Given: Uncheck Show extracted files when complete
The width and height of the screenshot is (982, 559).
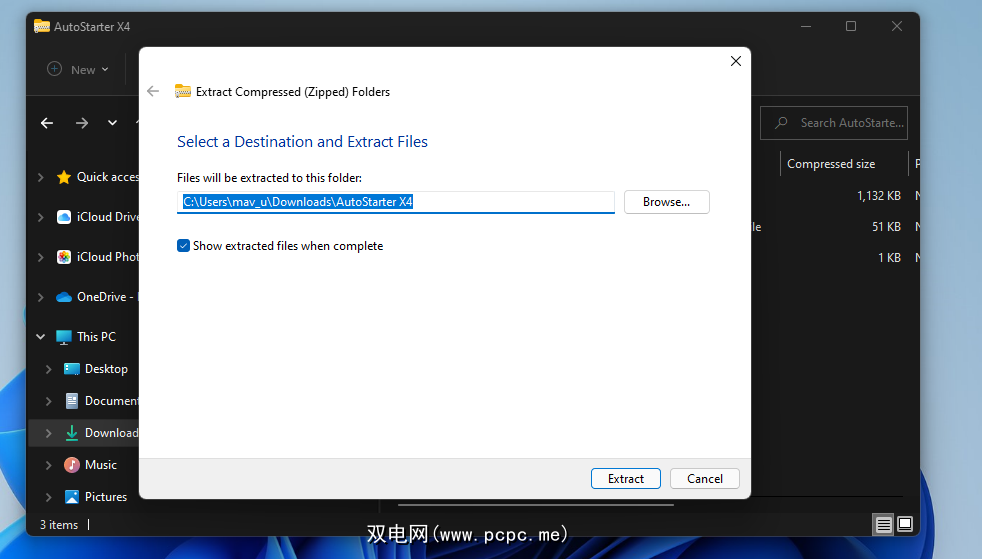Looking at the screenshot, I should click(x=183, y=245).
